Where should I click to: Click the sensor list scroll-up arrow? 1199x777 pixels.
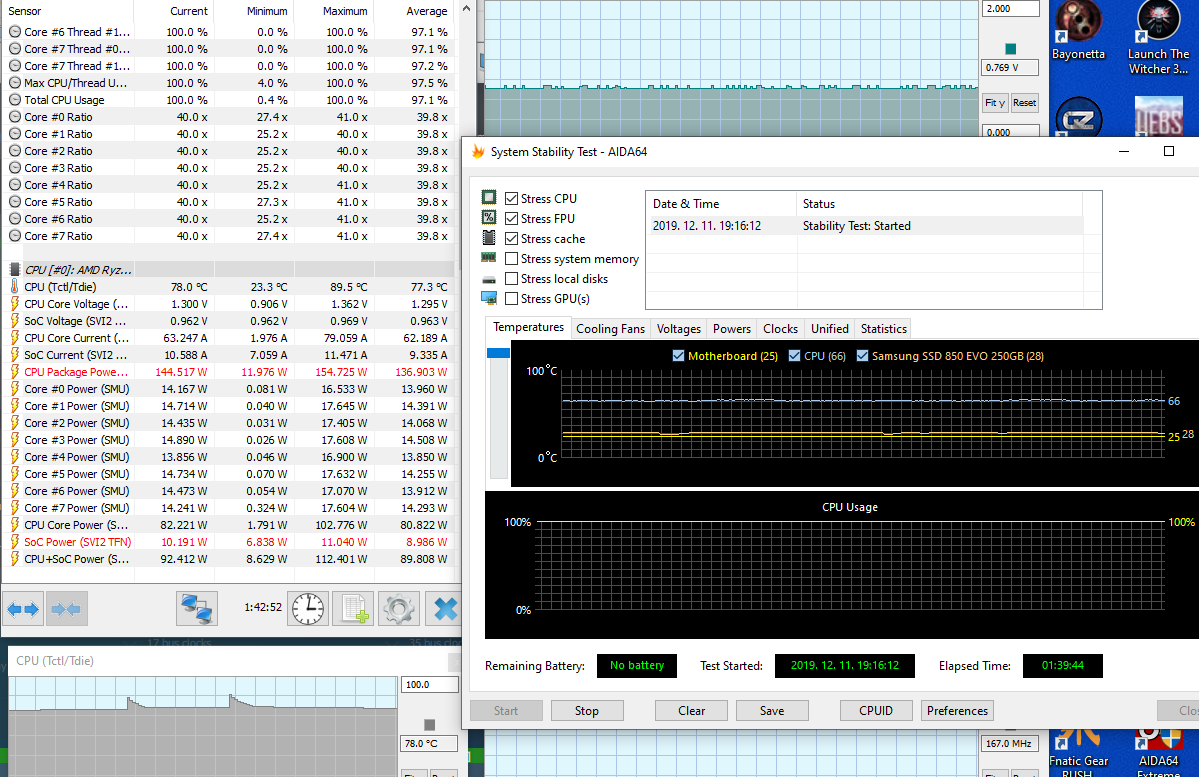pyautogui.click(x=467, y=9)
